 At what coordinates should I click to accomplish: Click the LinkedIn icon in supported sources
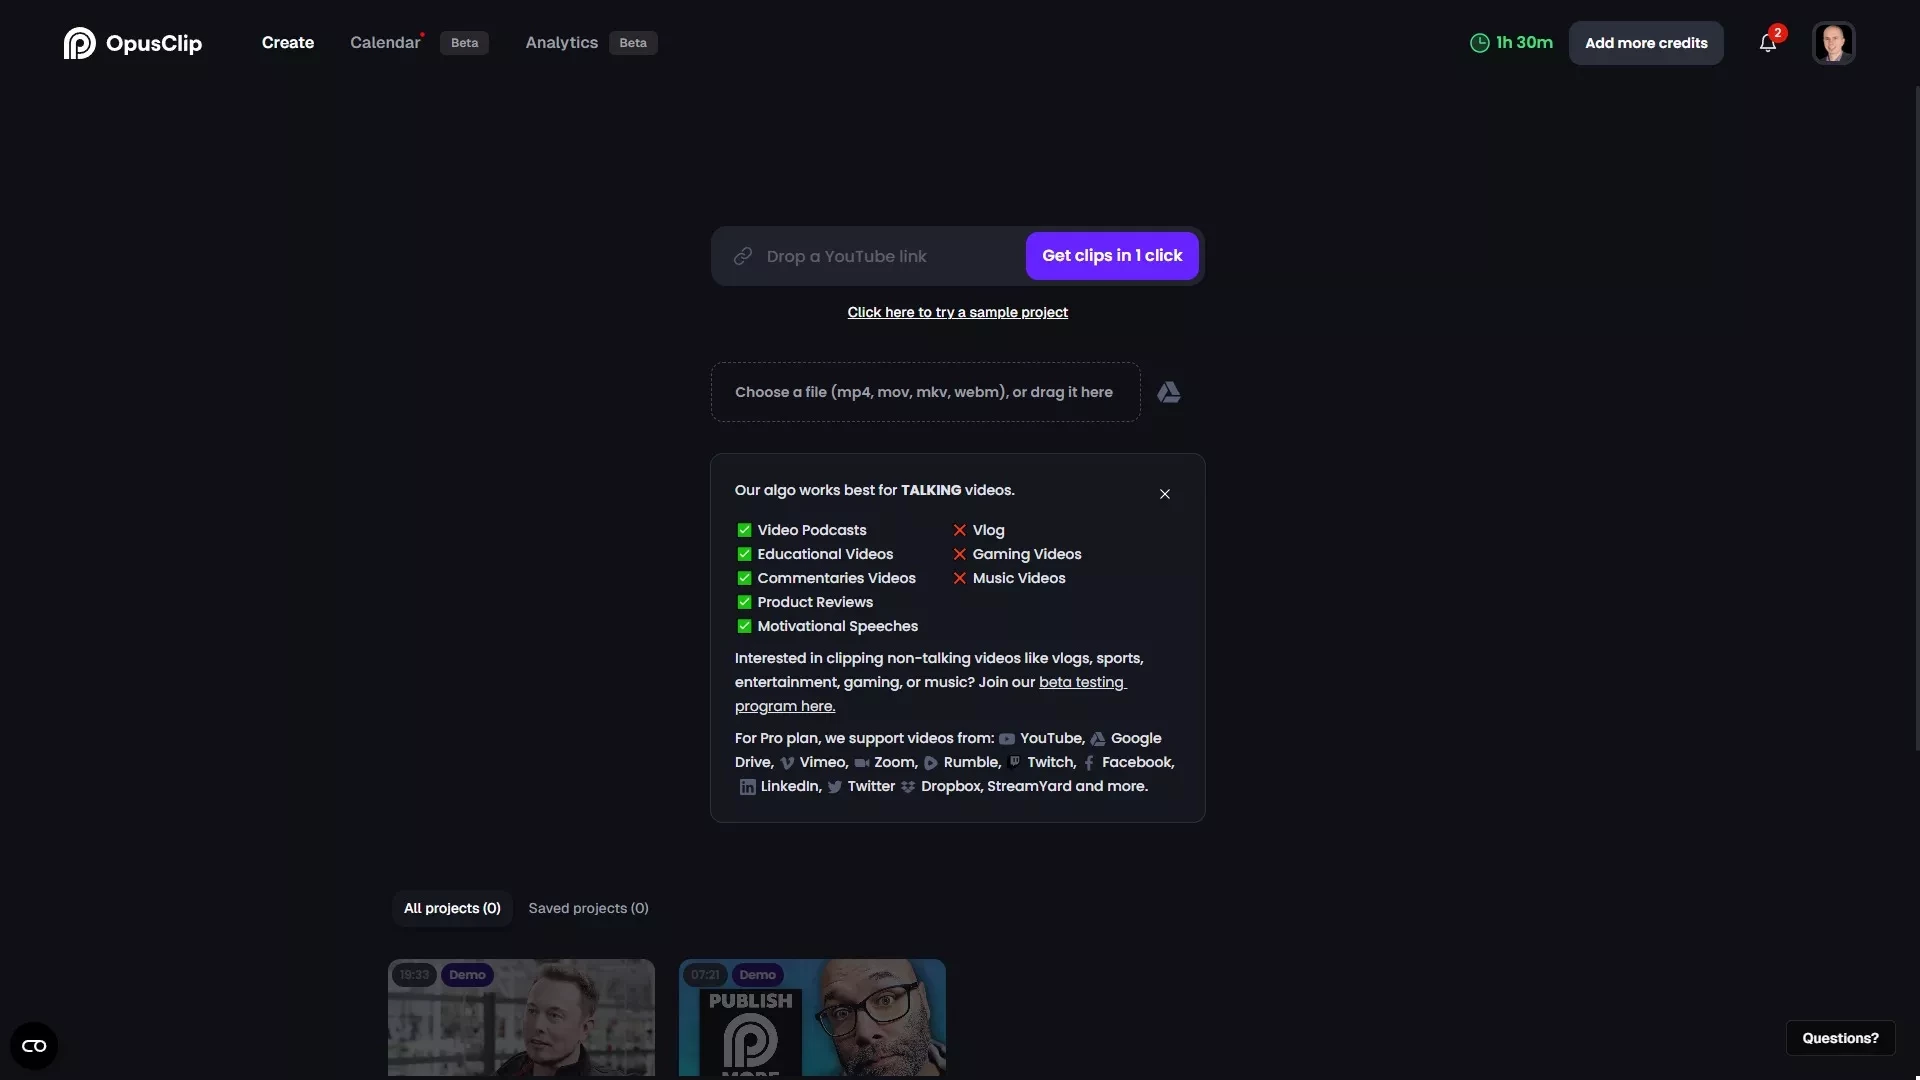[x=747, y=787]
